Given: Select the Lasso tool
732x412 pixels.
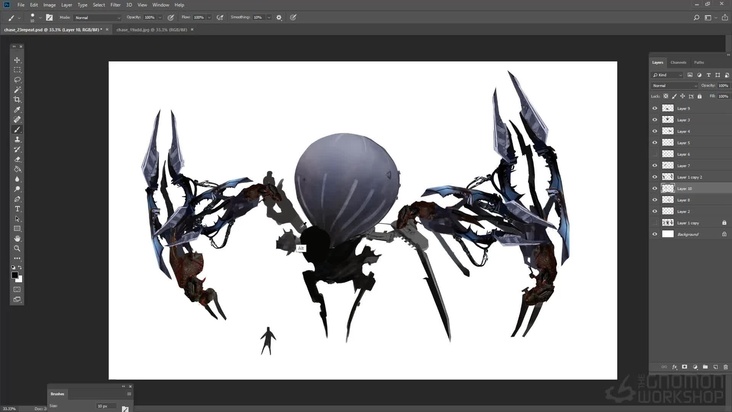Looking at the screenshot, I should point(17,80).
